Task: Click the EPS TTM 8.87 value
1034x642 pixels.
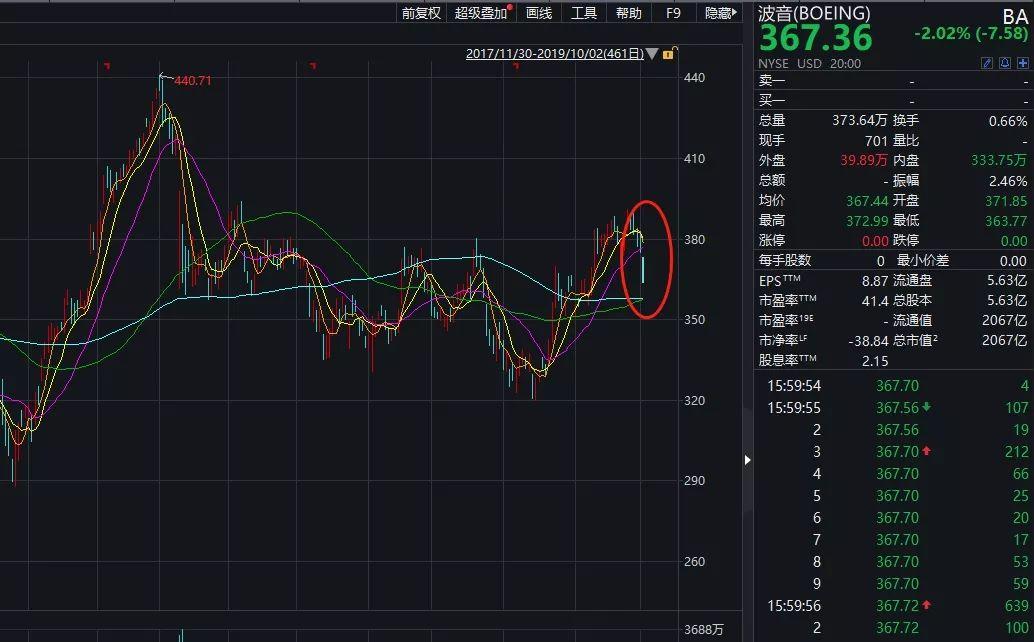Action: coord(874,281)
